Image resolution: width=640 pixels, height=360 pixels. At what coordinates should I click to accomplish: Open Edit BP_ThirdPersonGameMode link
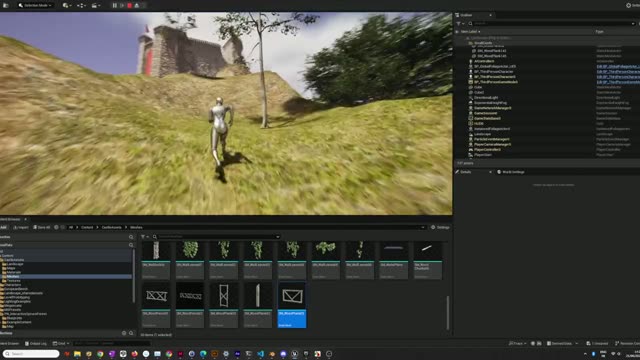pyautogui.click(x=618, y=82)
